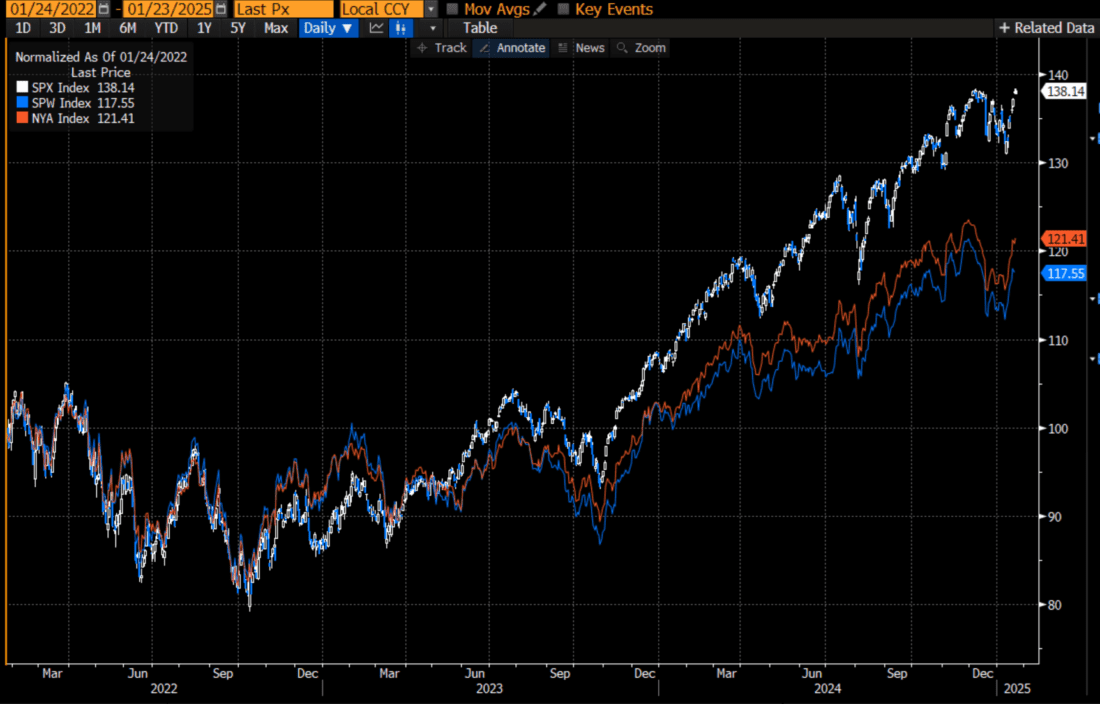Select the candlestick chart style icon
Viewport: 1100px width, 704px height.
[x=401, y=28]
